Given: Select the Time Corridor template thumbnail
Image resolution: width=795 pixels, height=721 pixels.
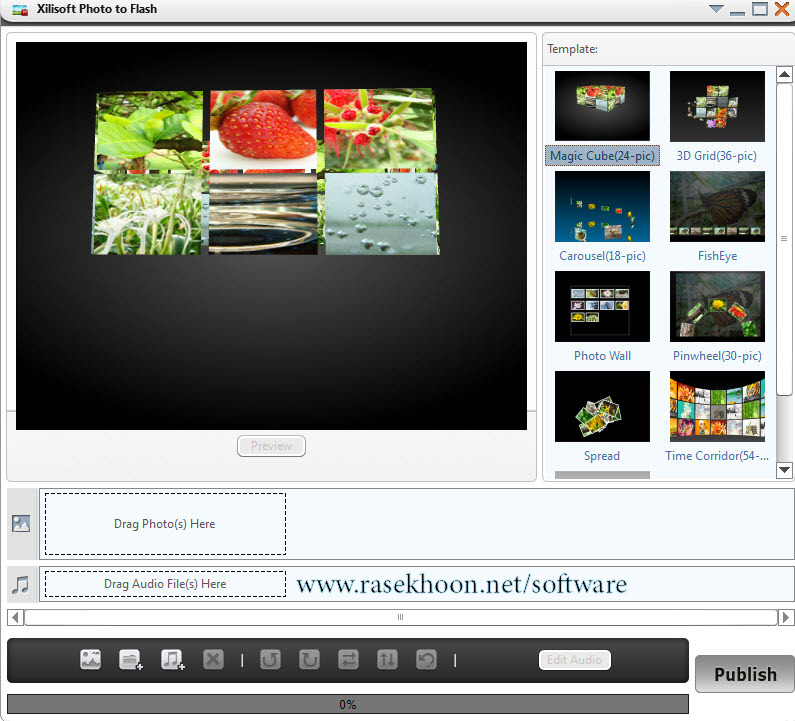Looking at the screenshot, I should (x=717, y=406).
